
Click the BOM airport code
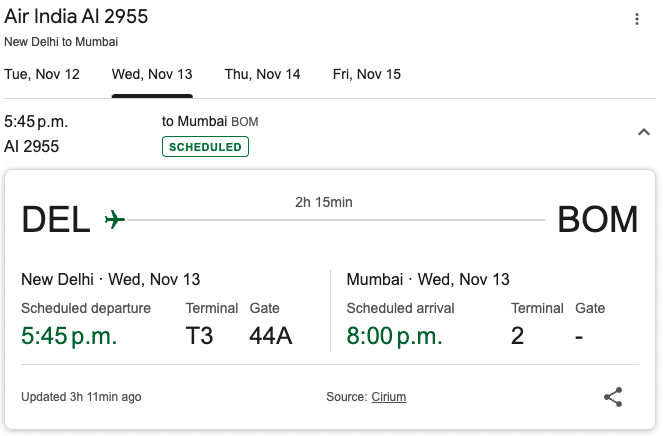597,219
